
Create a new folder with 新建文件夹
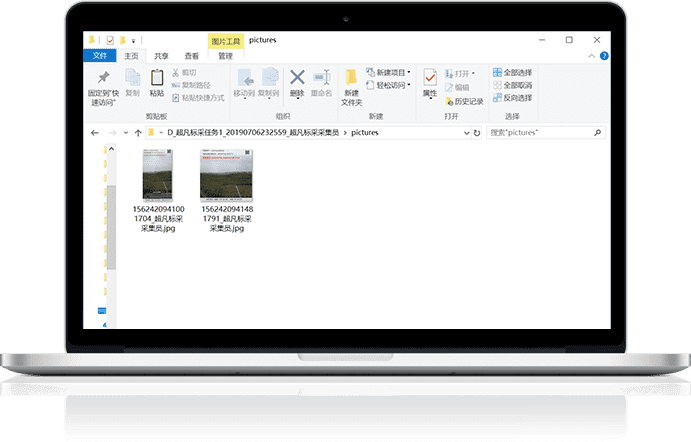(x=351, y=87)
